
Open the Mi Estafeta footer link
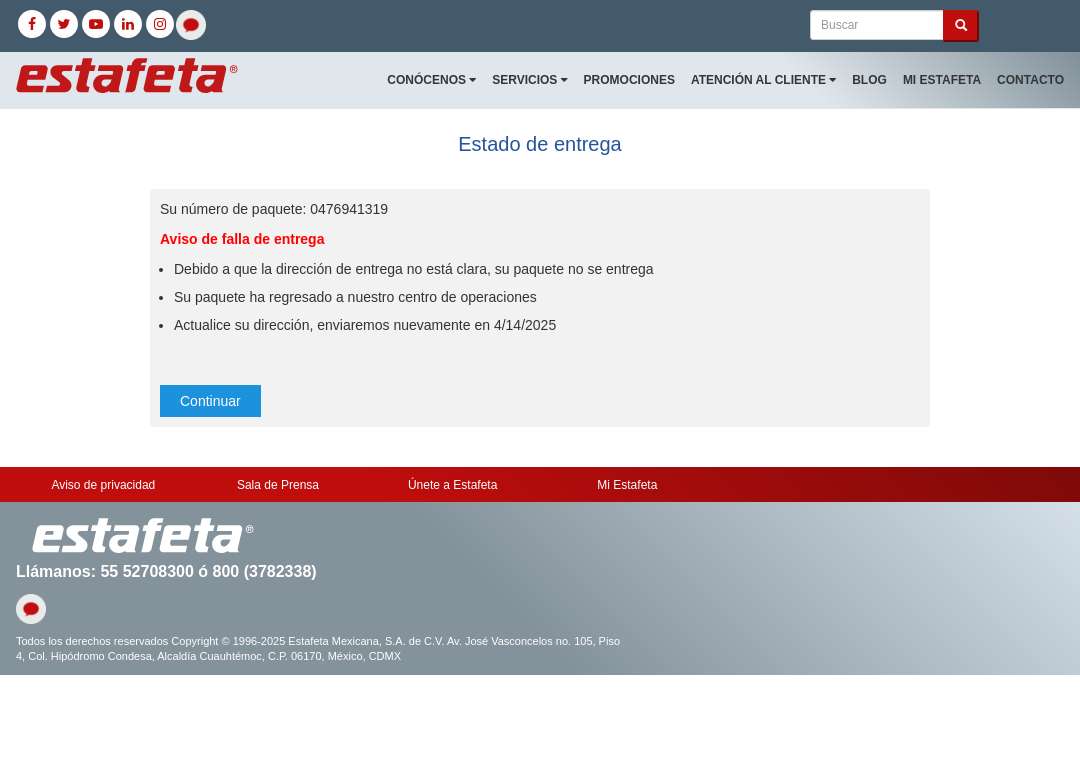click(x=627, y=485)
